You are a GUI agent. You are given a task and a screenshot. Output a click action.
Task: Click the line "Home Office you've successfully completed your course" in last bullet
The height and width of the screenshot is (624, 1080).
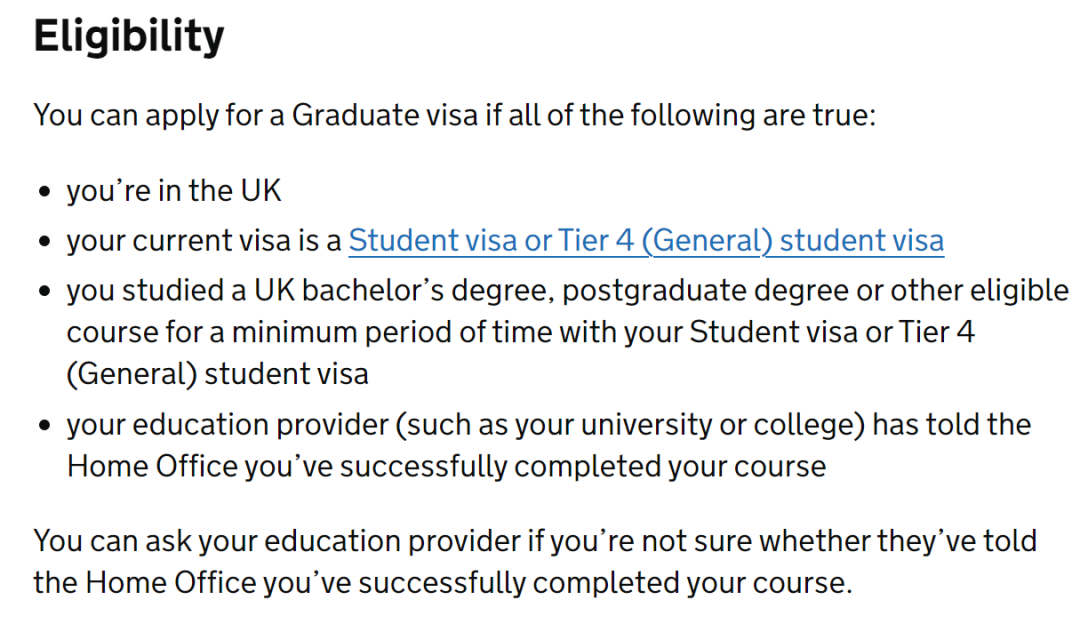(446, 466)
